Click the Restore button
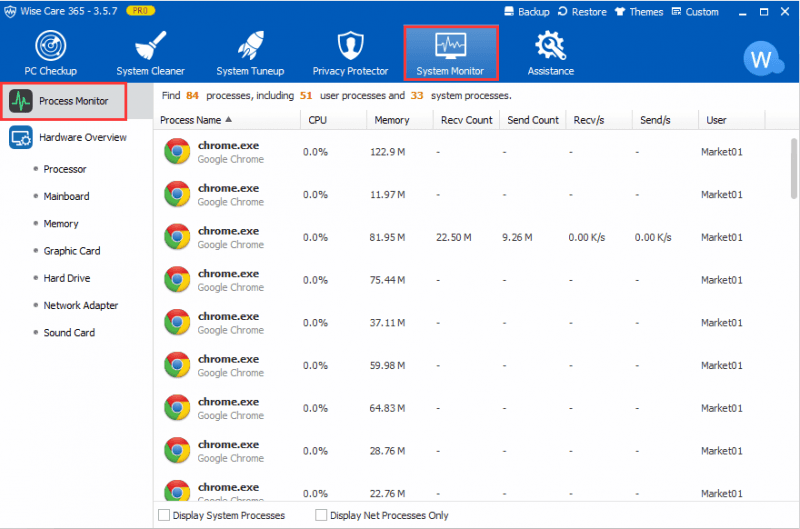Screen dimensions: 800x529 point(582,12)
